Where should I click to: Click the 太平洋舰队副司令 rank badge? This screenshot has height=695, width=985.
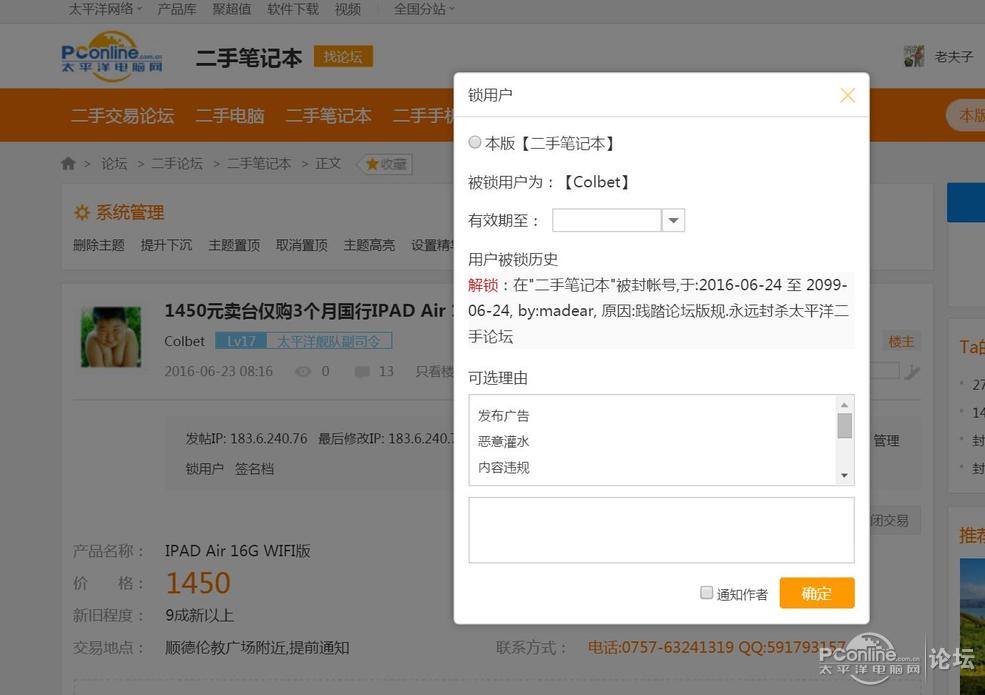(x=329, y=341)
